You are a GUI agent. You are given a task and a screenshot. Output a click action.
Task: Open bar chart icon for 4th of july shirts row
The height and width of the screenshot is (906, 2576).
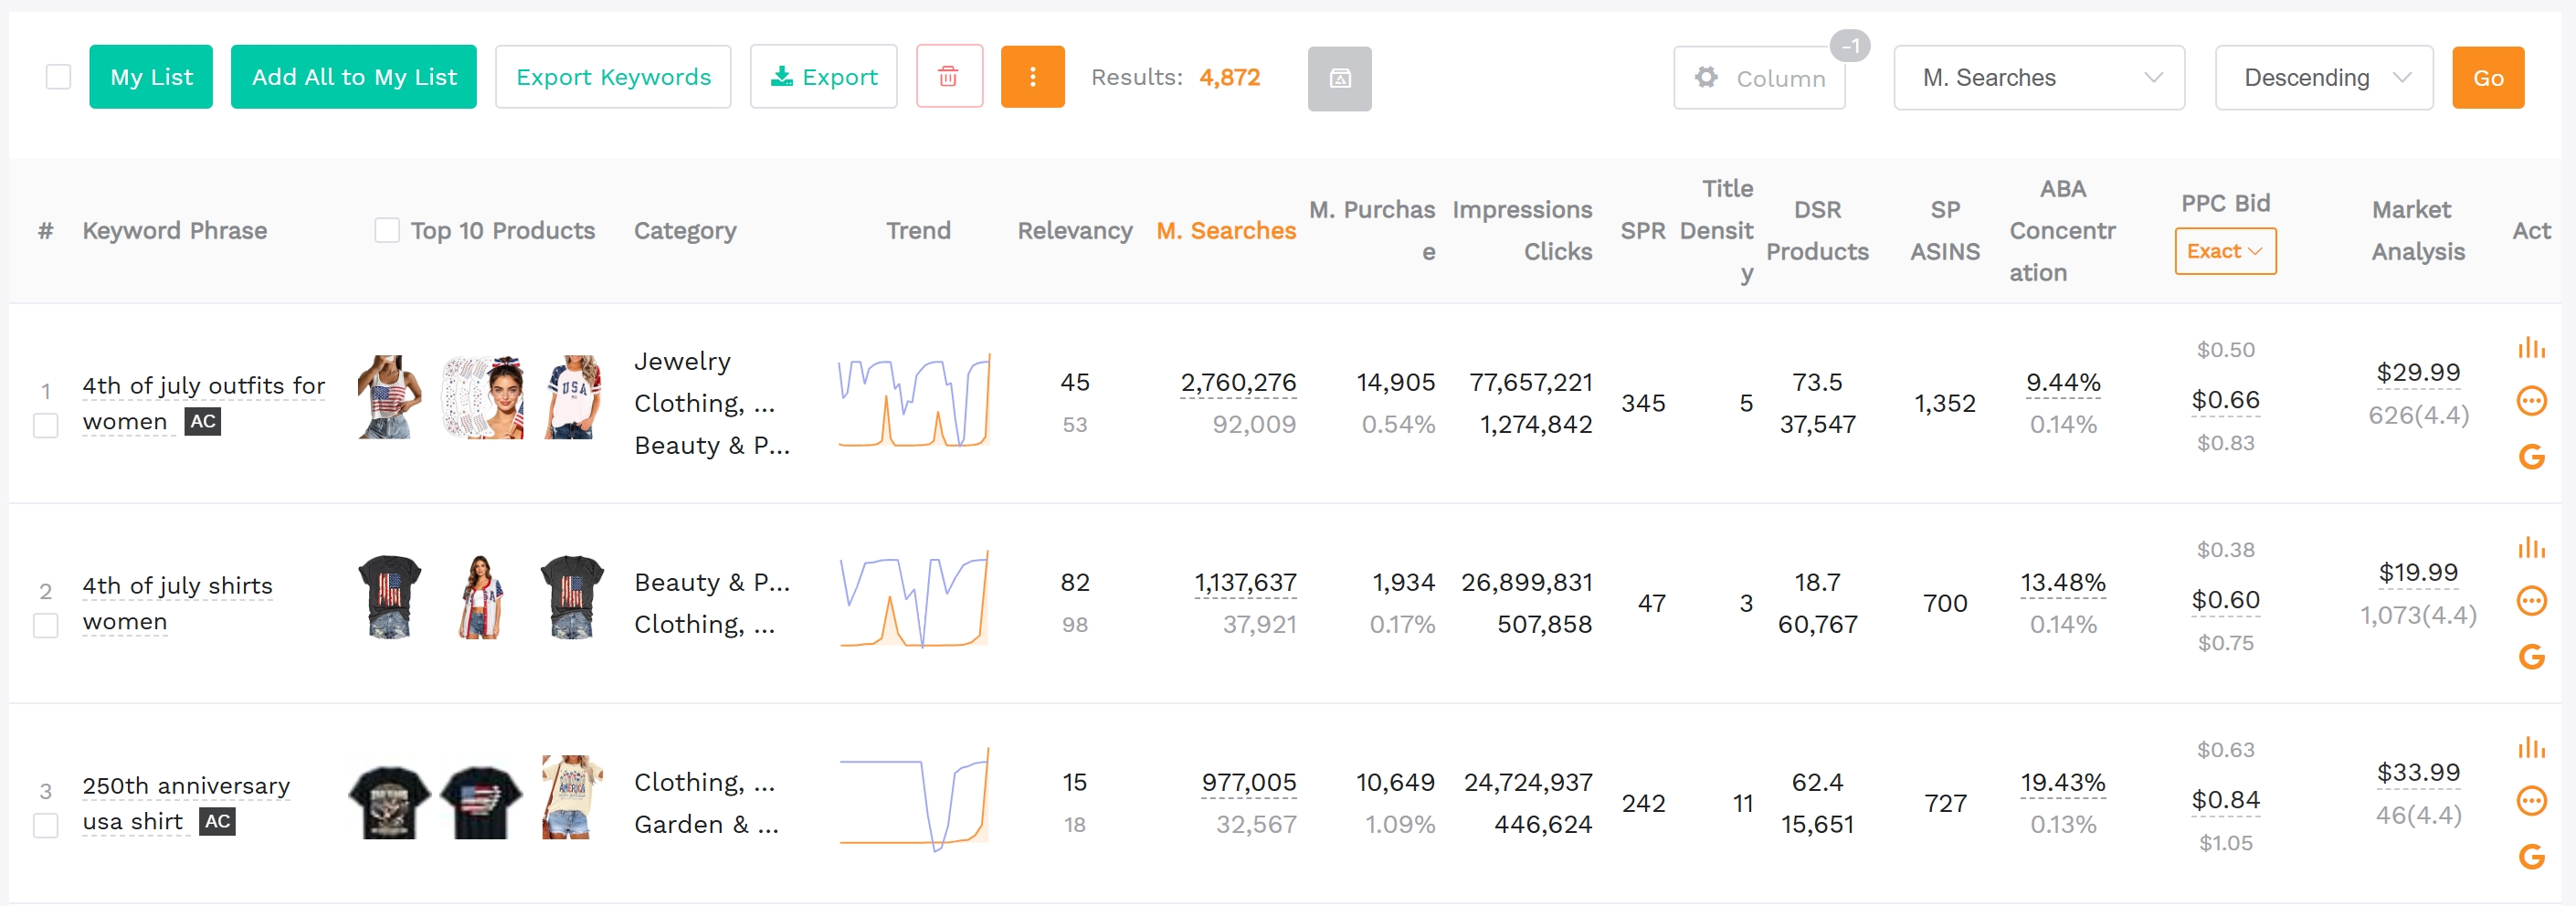click(2531, 547)
